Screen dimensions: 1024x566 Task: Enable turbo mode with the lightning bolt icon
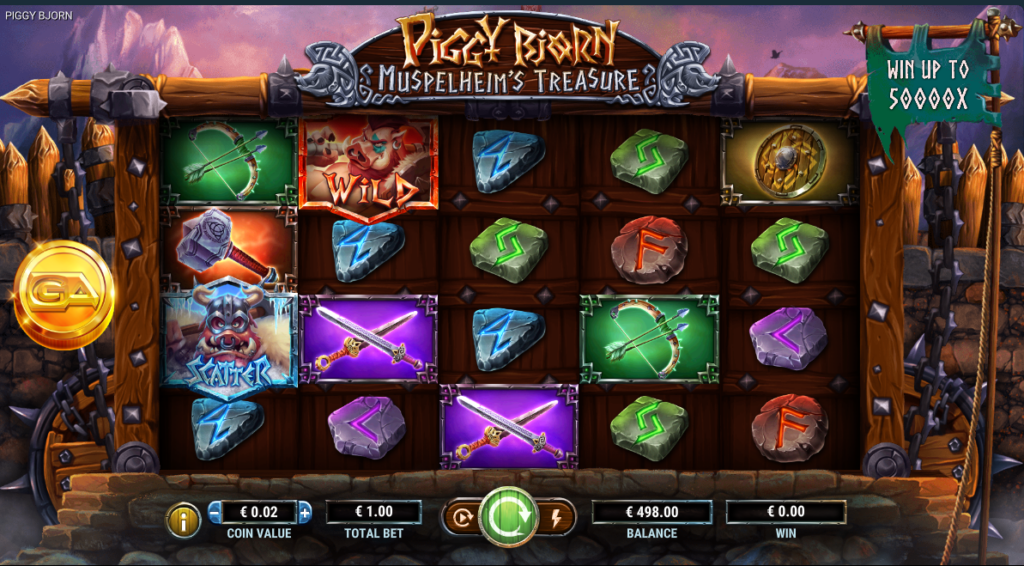[x=556, y=518]
